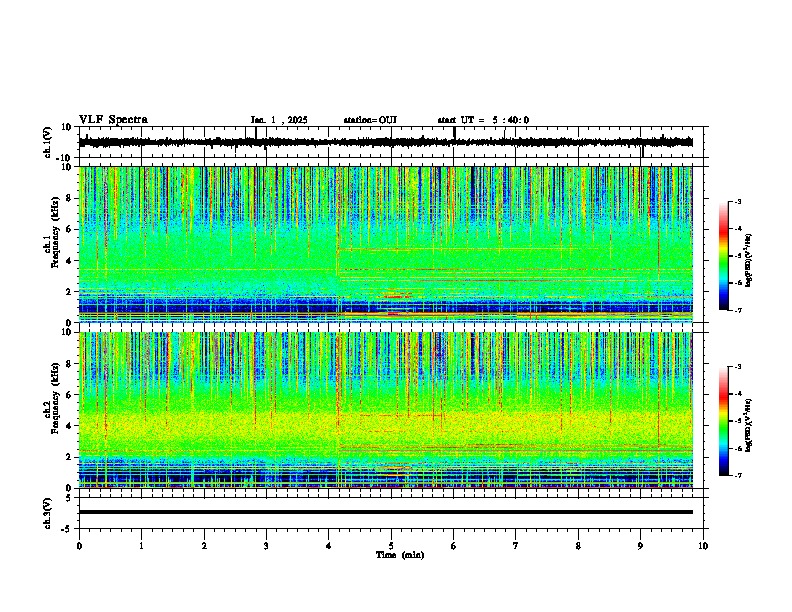Click the log(PSD) label beside ch.1 colorbar
This screenshot has height=612, width=792.
coord(748,261)
